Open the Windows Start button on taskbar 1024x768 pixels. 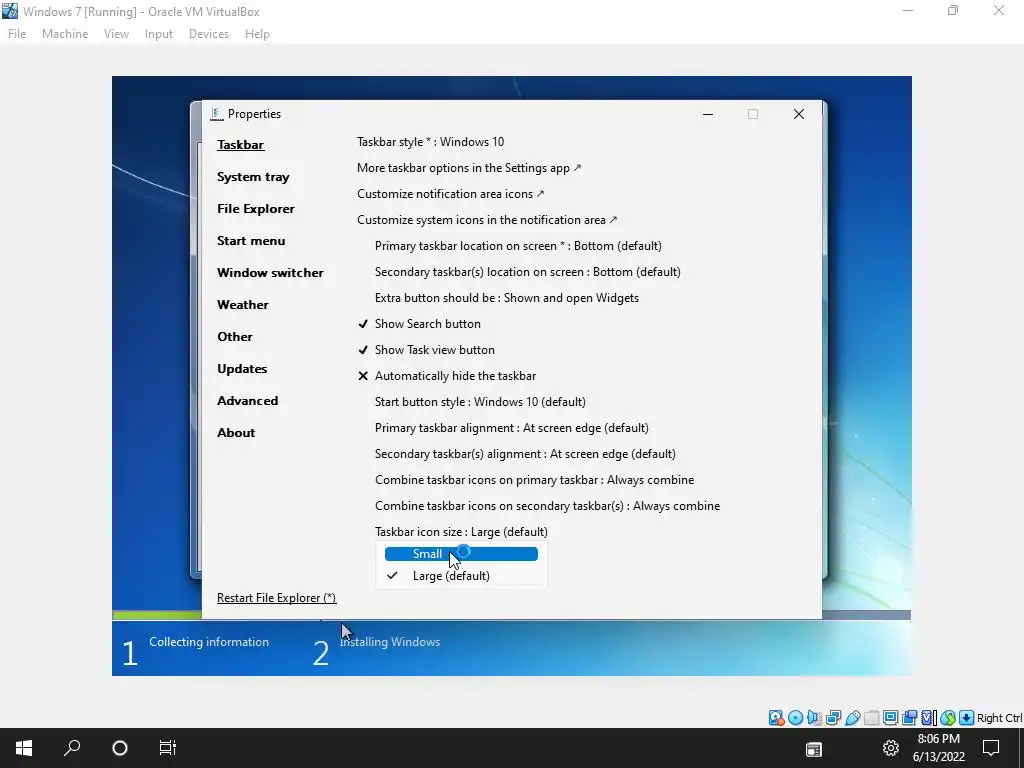click(x=24, y=748)
